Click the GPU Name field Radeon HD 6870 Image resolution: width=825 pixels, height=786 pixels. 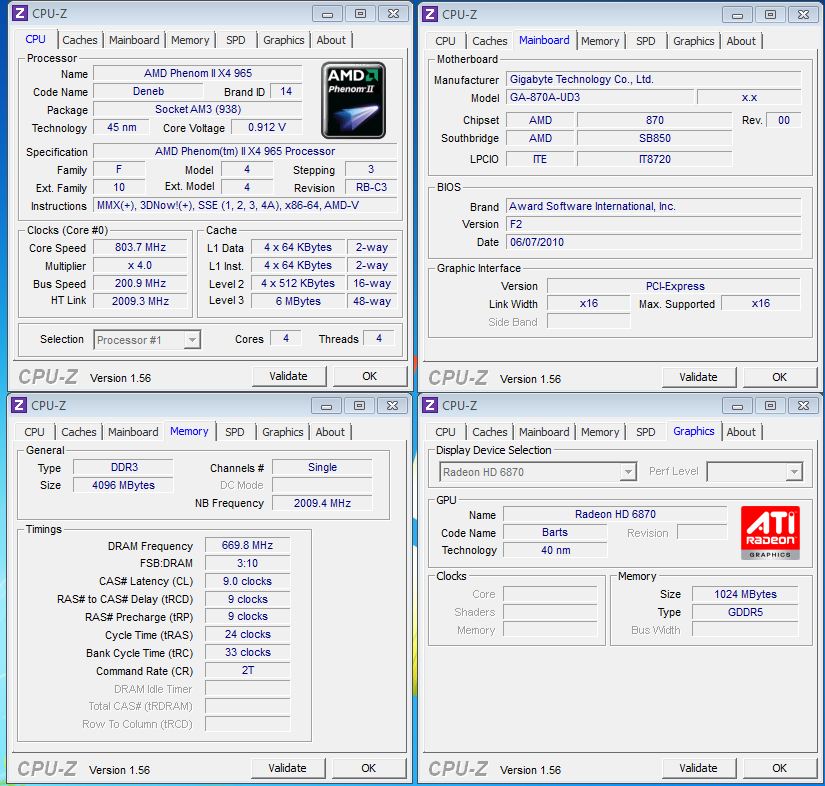point(615,514)
